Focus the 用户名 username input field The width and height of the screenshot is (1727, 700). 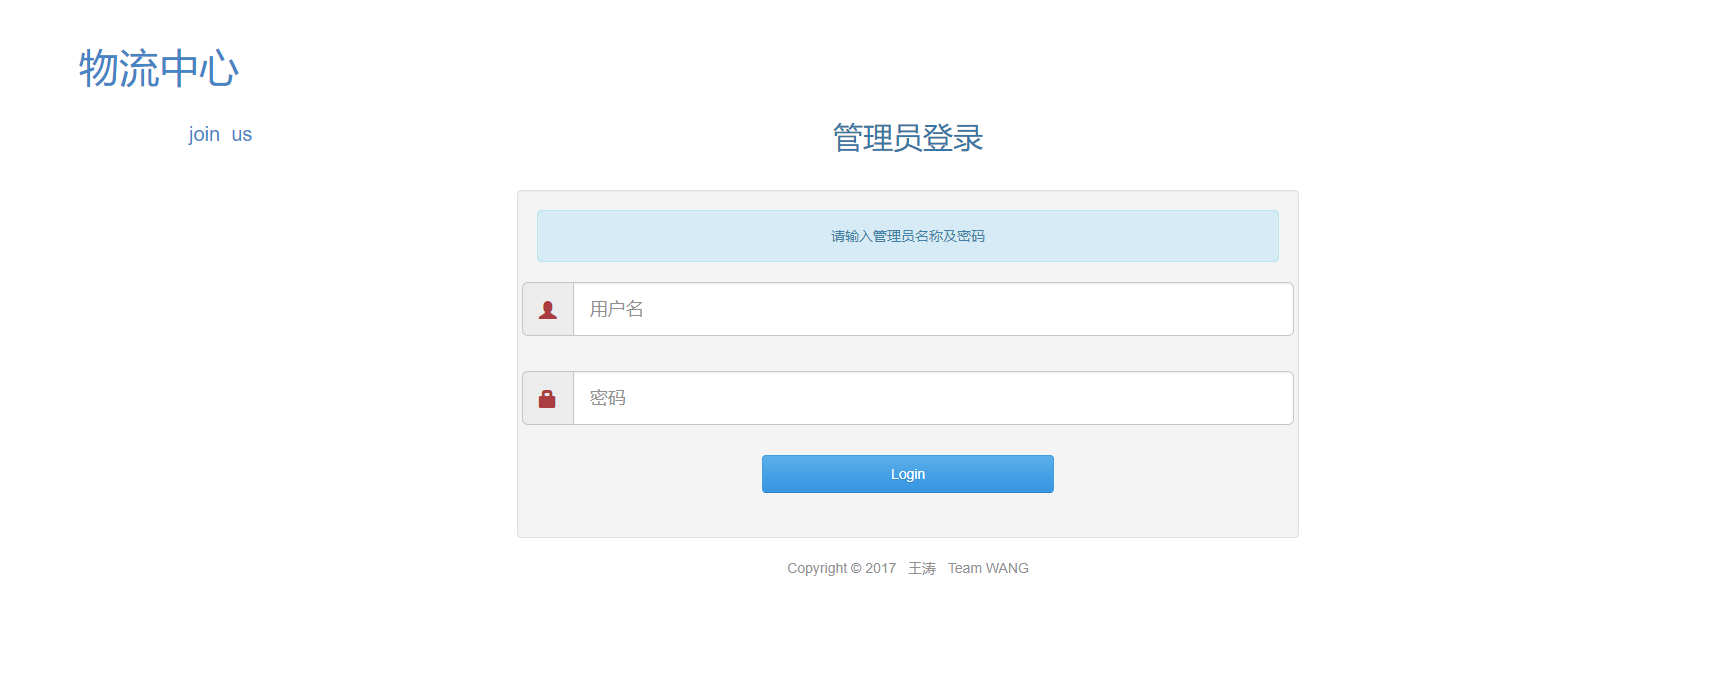coord(933,309)
